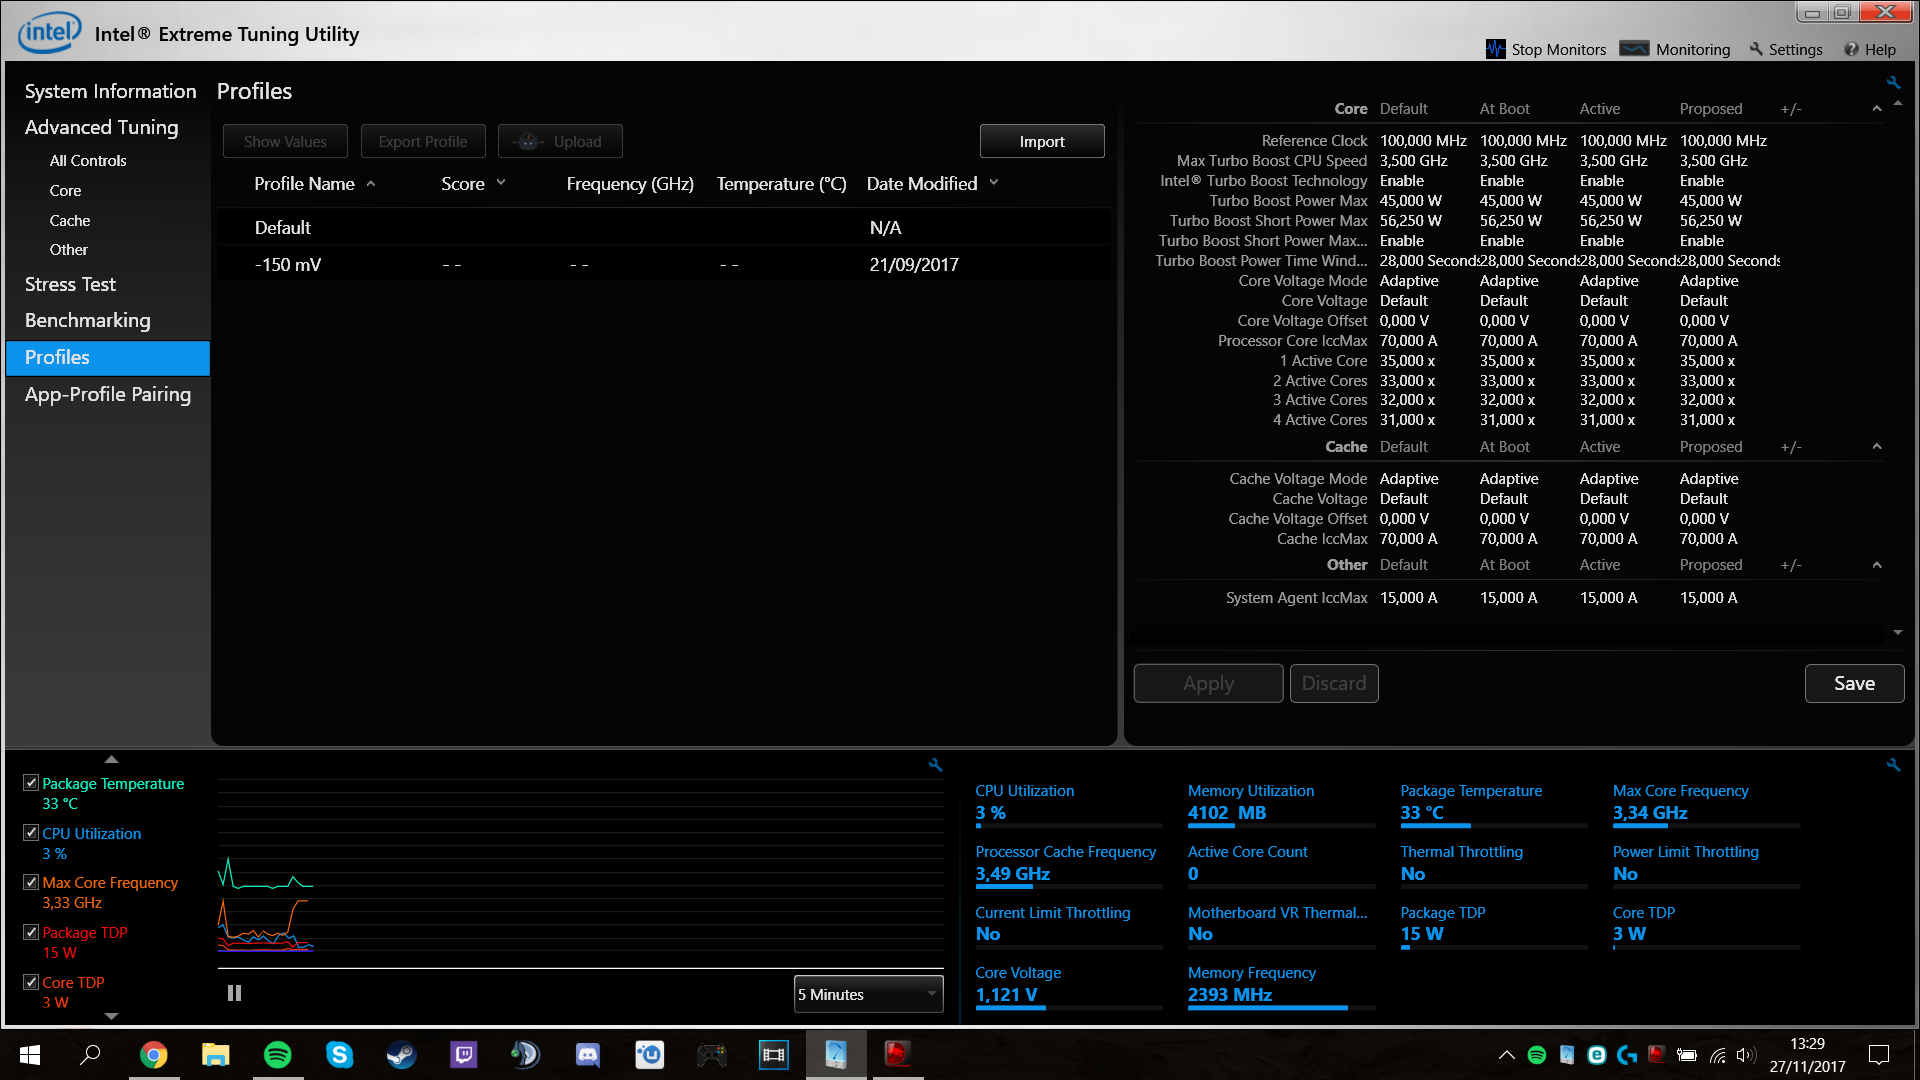
Task: Uncheck the Max Core Frequency monitor checkbox
Action: point(31,882)
